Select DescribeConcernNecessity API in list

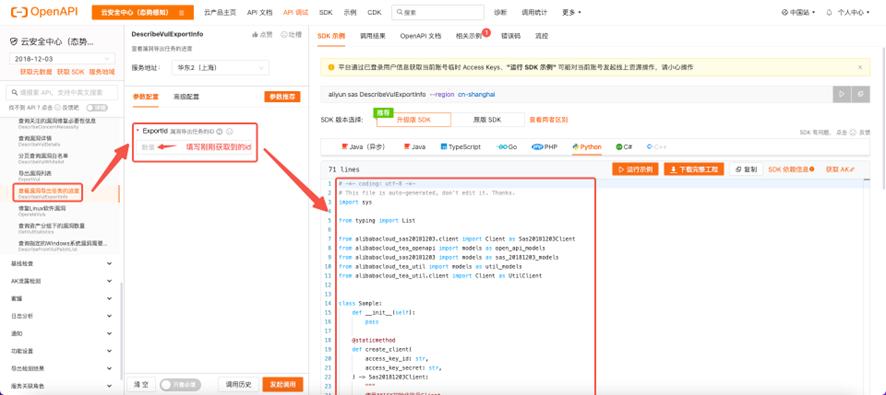pos(57,123)
